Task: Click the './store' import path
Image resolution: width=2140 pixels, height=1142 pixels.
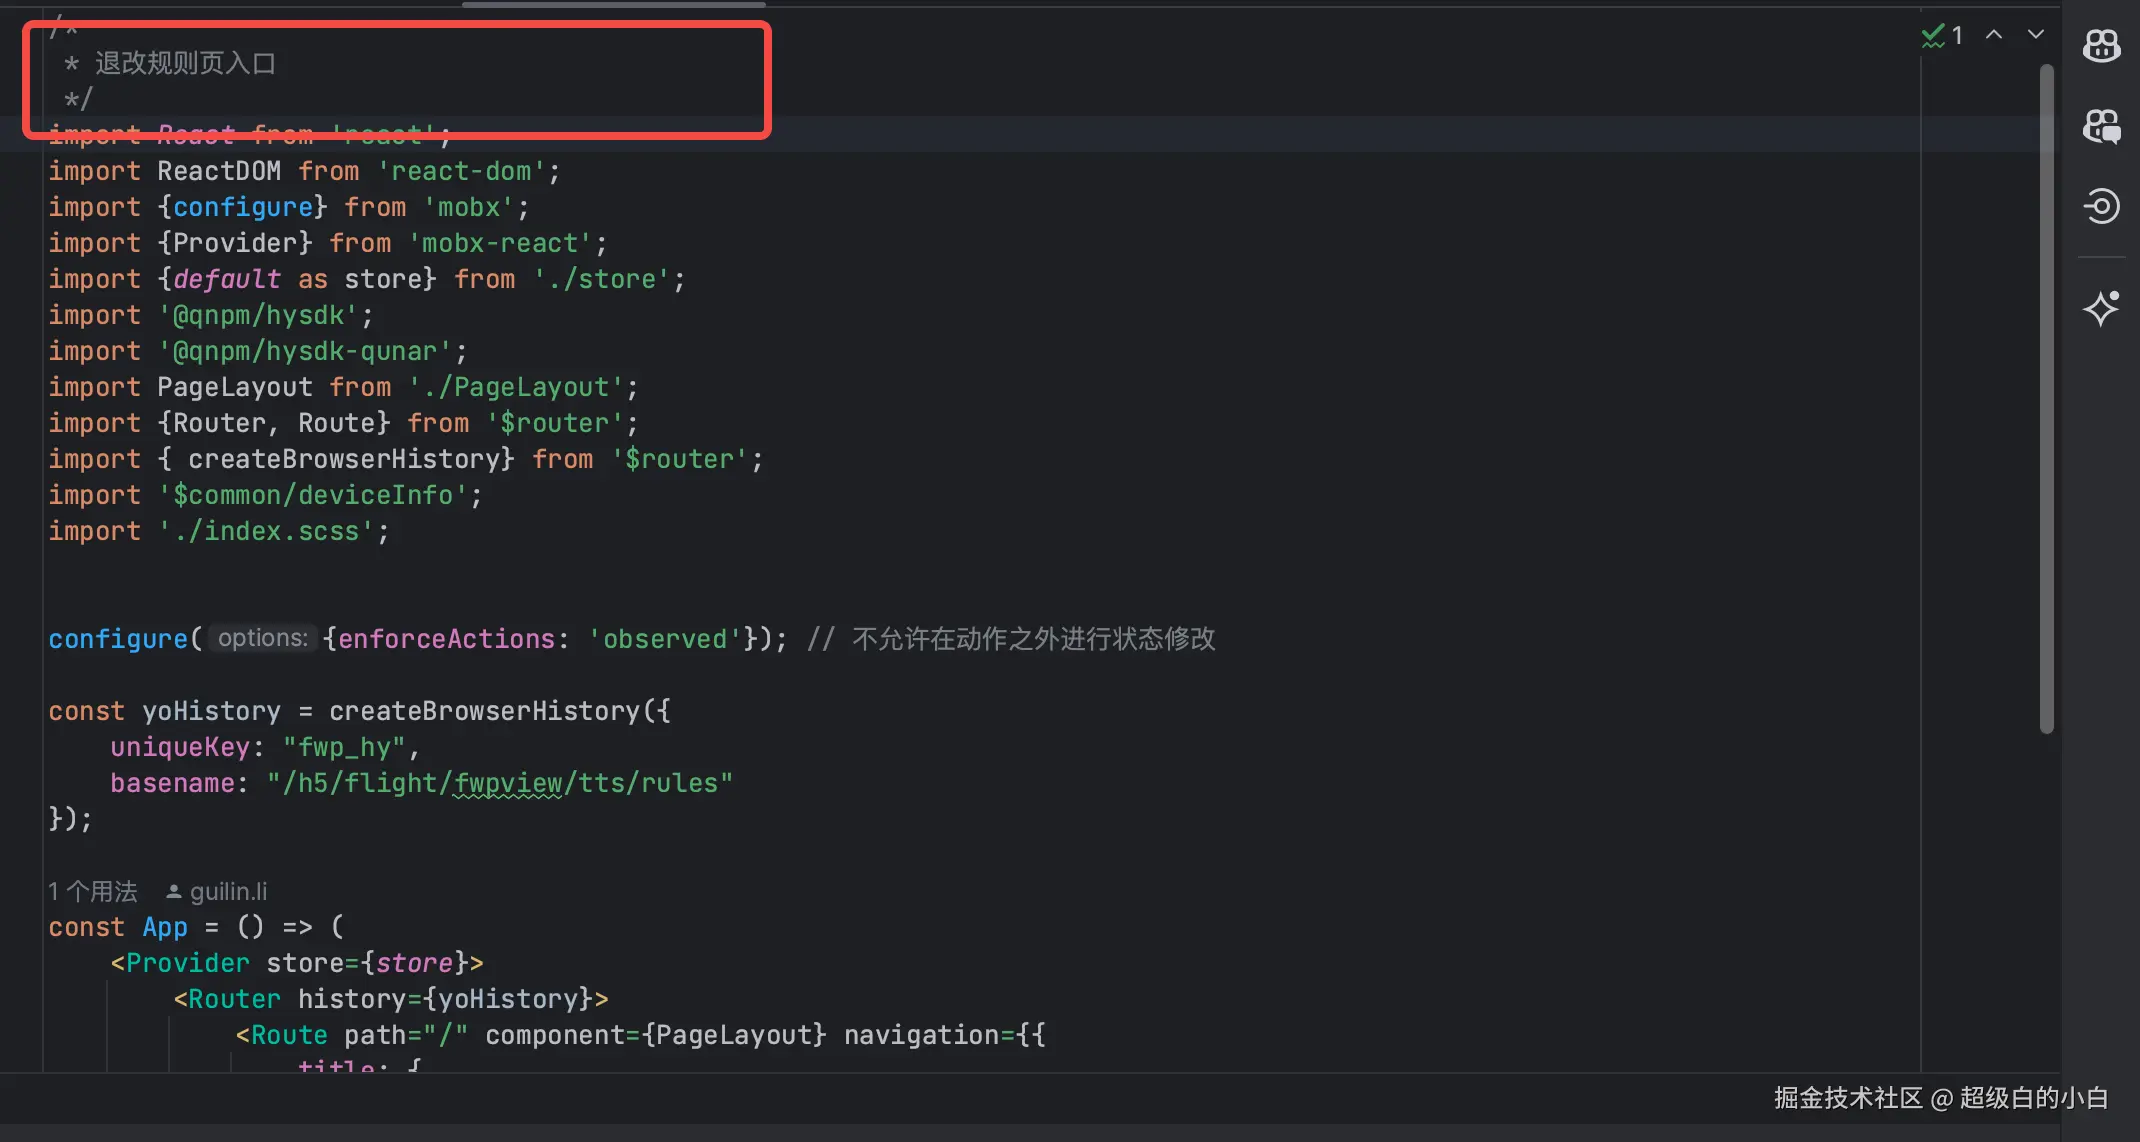Action: point(601,279)
